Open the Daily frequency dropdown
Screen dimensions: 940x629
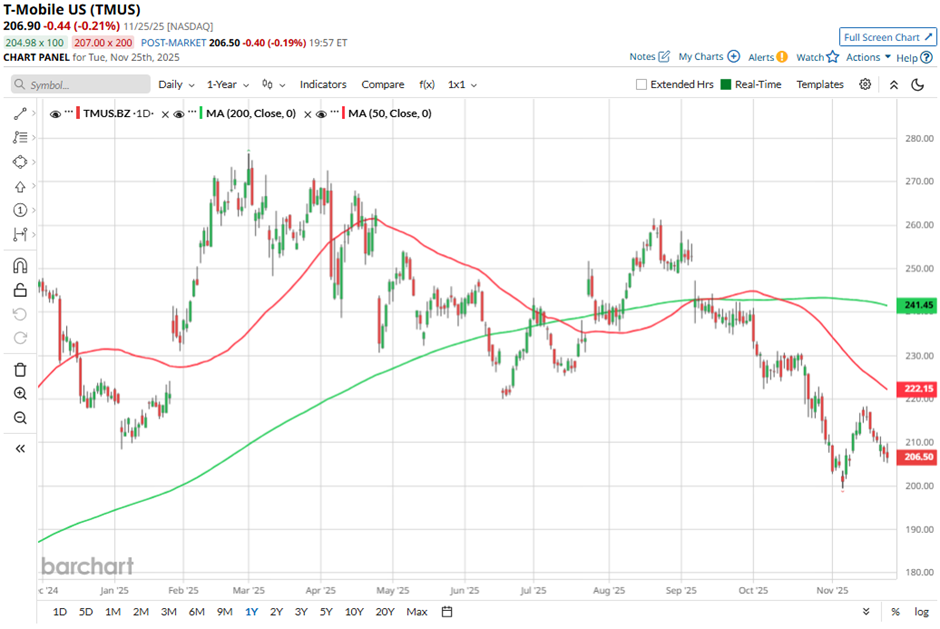(176, 85)
